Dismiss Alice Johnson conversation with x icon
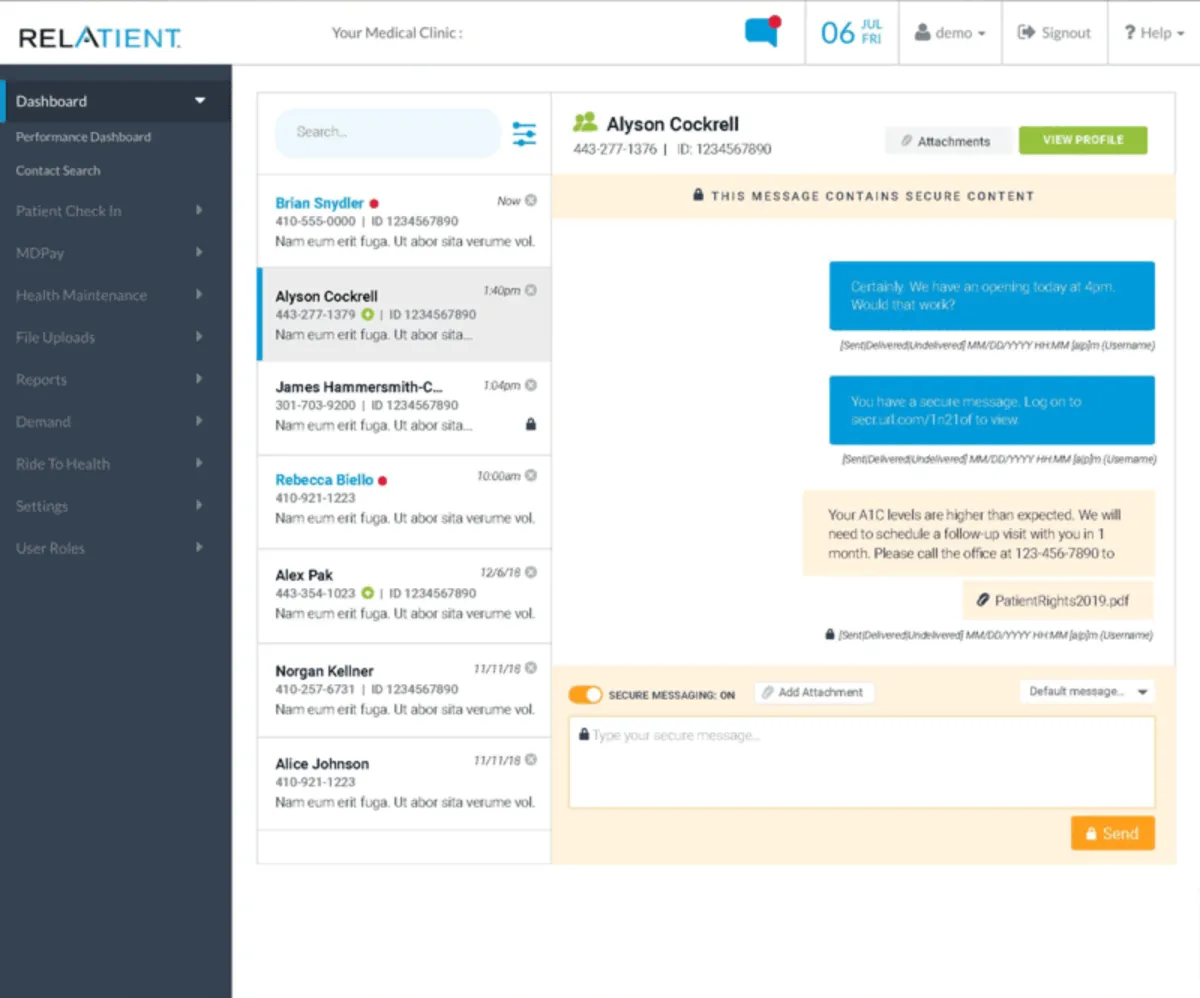 (x=531, y=761)
